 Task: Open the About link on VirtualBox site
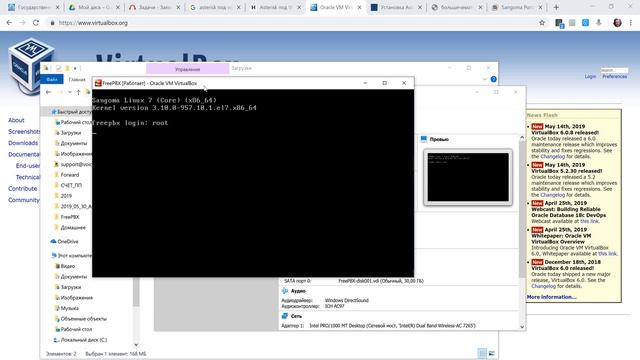pyautogui.click(x=16, y=120)
